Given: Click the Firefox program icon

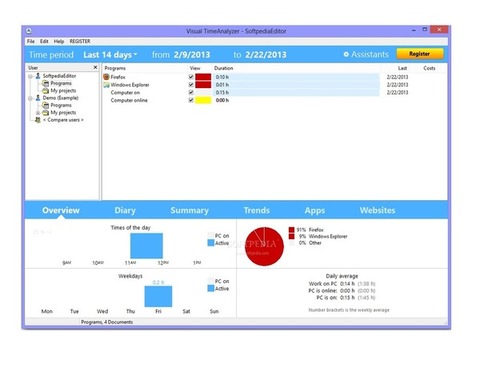Looking at the screenshot, I should (x=106, y=77).
